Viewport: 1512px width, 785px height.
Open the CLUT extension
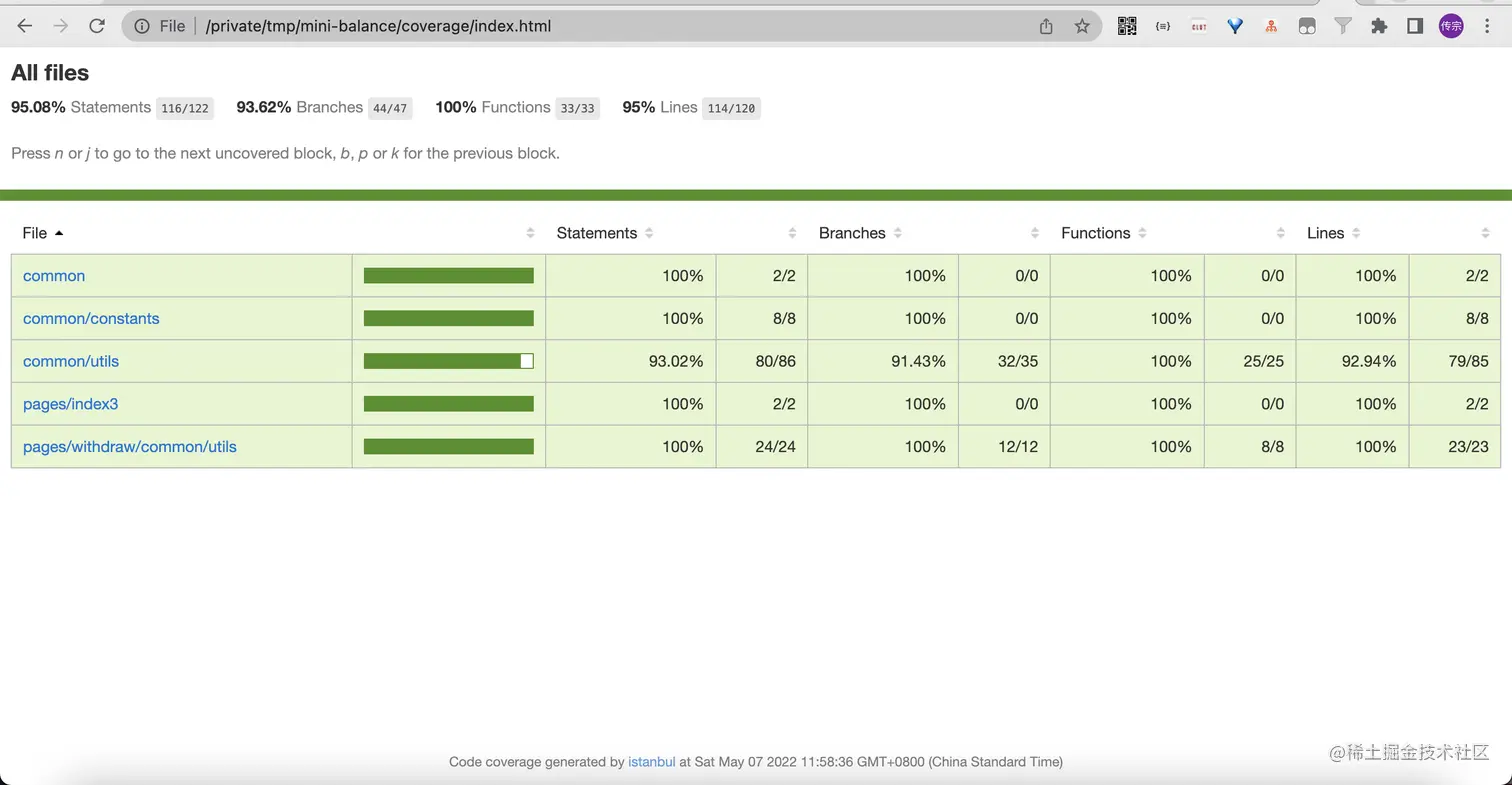[1199, 26]
